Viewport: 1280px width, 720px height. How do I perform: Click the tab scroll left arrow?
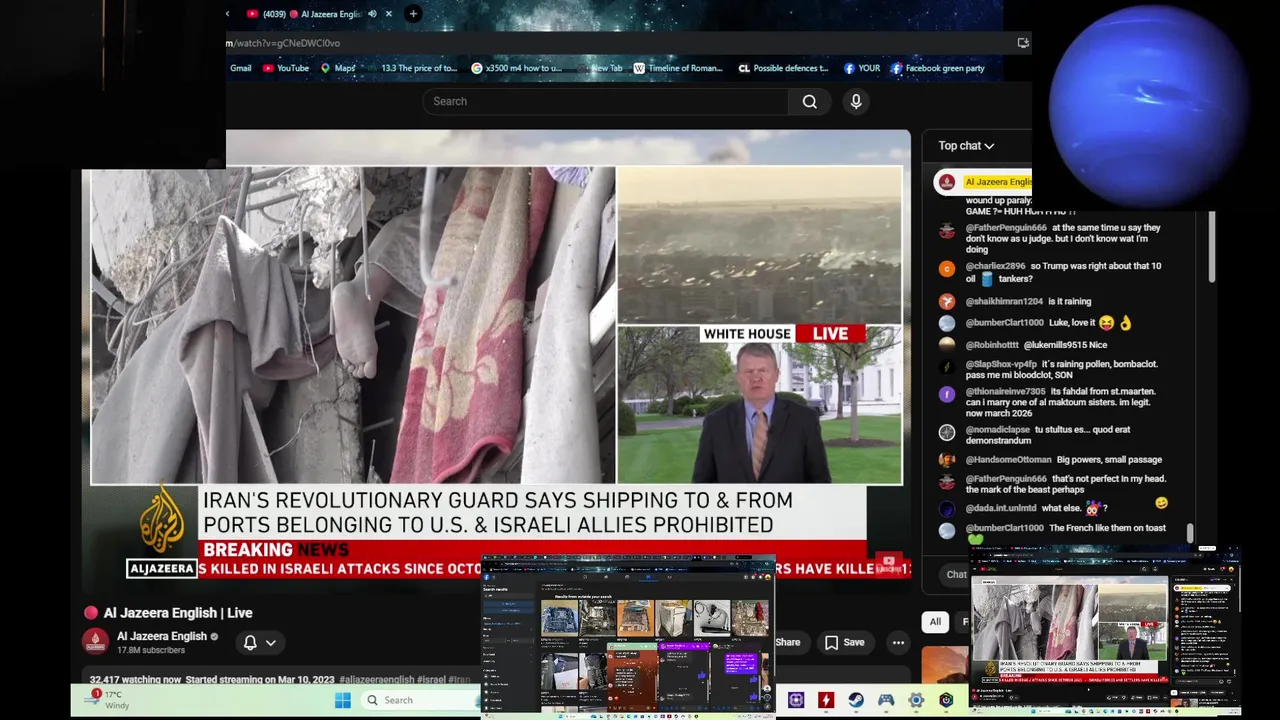(228, 14)
